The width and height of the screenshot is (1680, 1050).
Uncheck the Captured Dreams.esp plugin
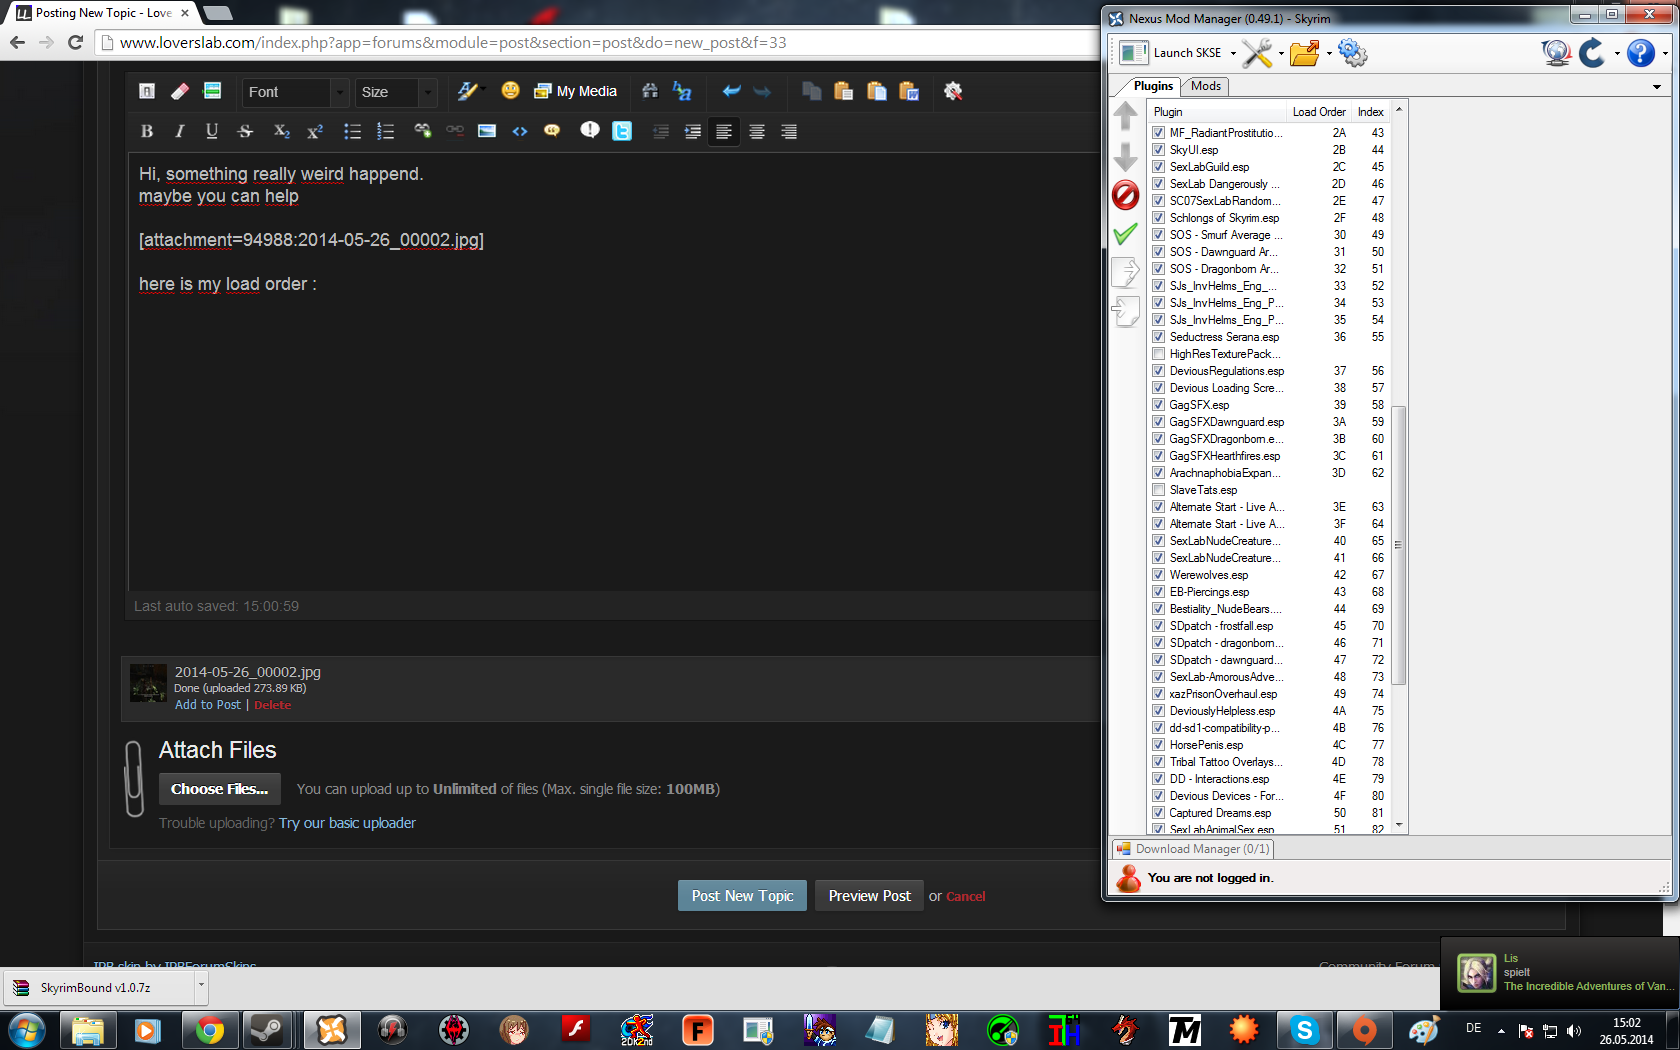point(1158,813)
